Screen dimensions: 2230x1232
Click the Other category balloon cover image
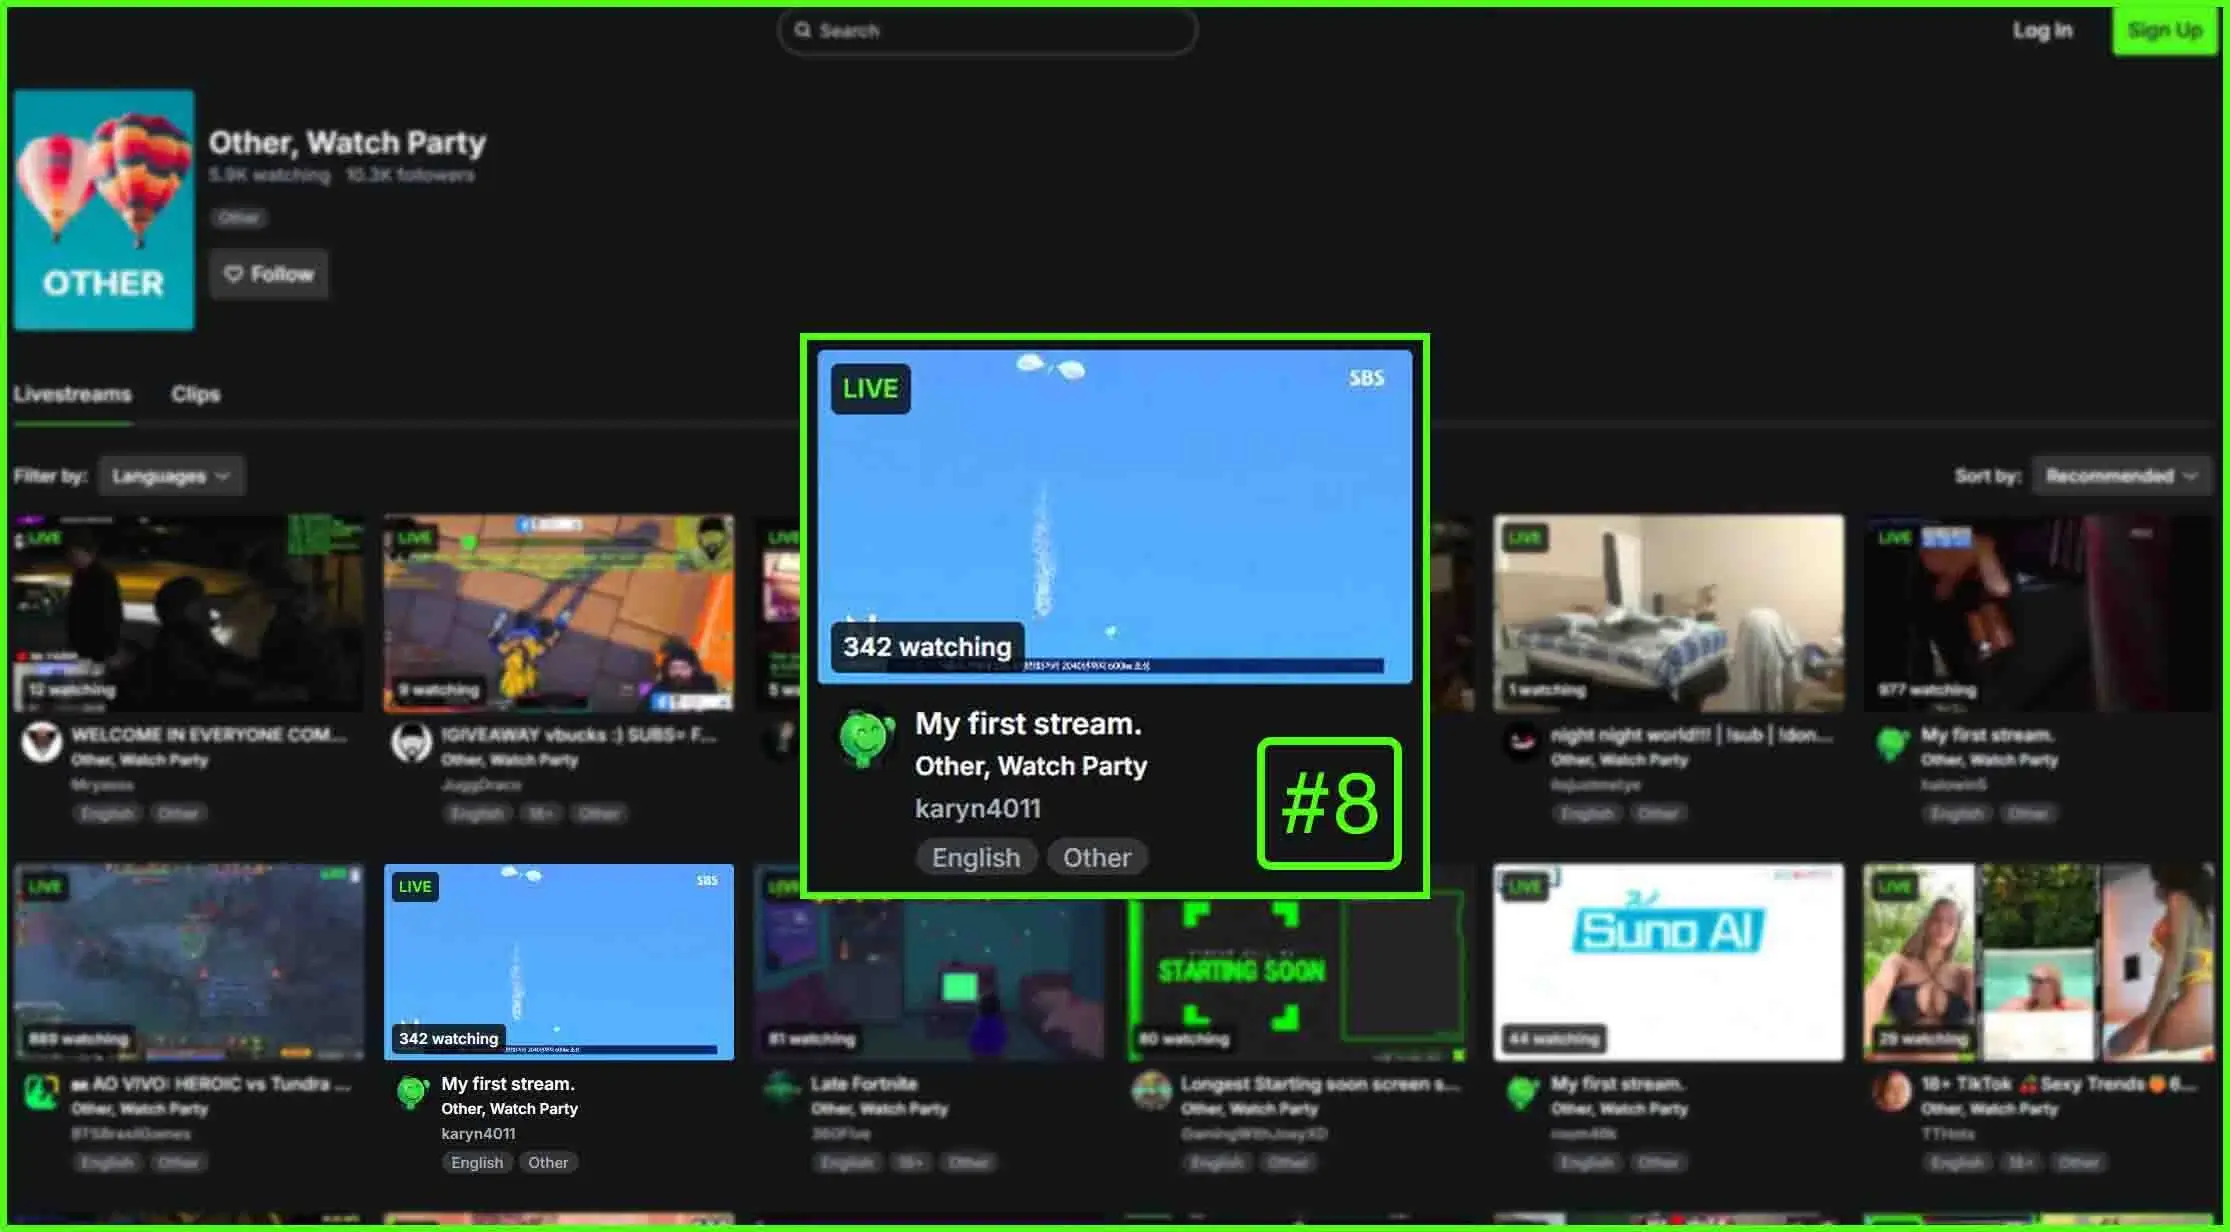pyautogui.click(x=104, y=210)
